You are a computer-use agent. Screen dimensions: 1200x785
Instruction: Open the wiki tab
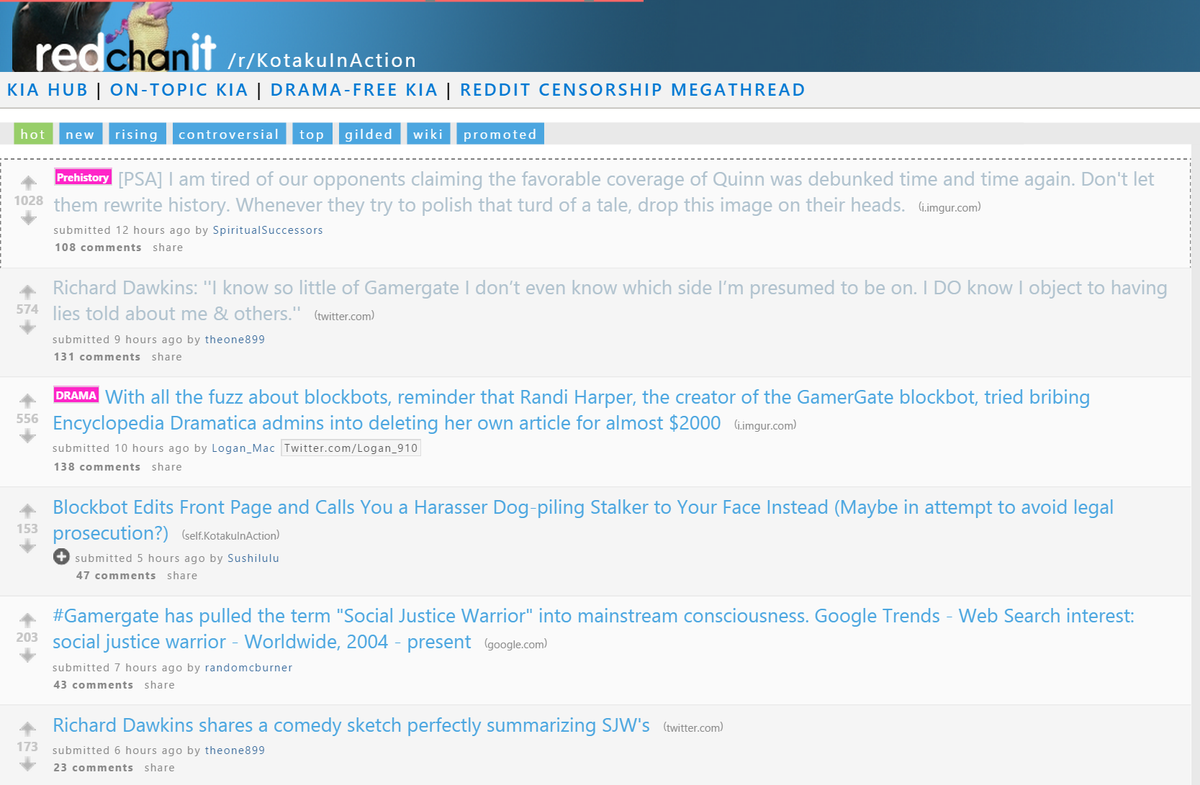[428, 134]
